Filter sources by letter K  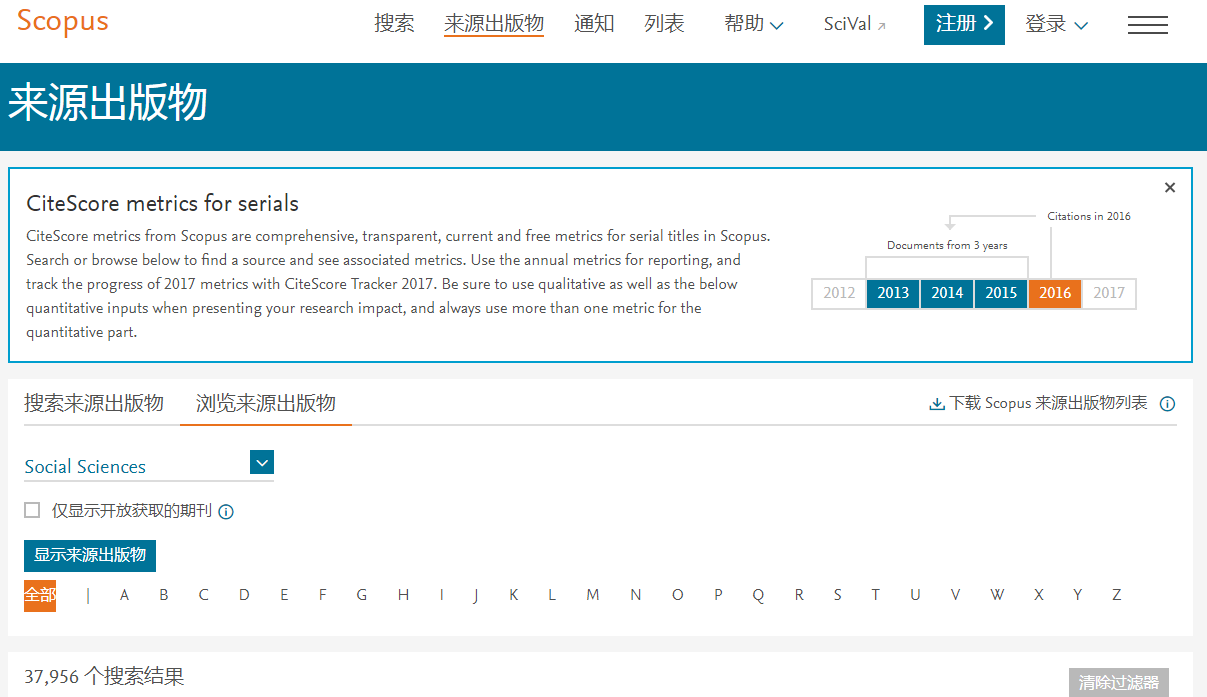click(514, 595)
